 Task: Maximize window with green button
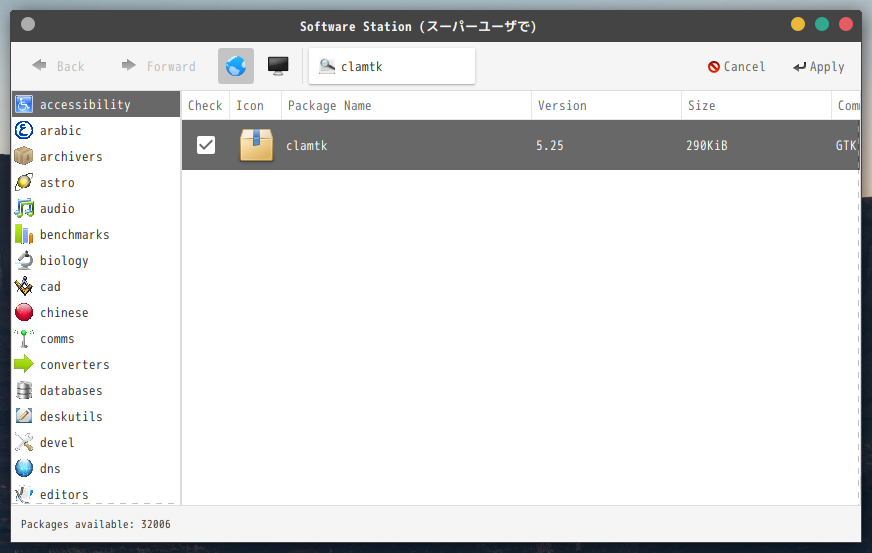tap(822, 24)
